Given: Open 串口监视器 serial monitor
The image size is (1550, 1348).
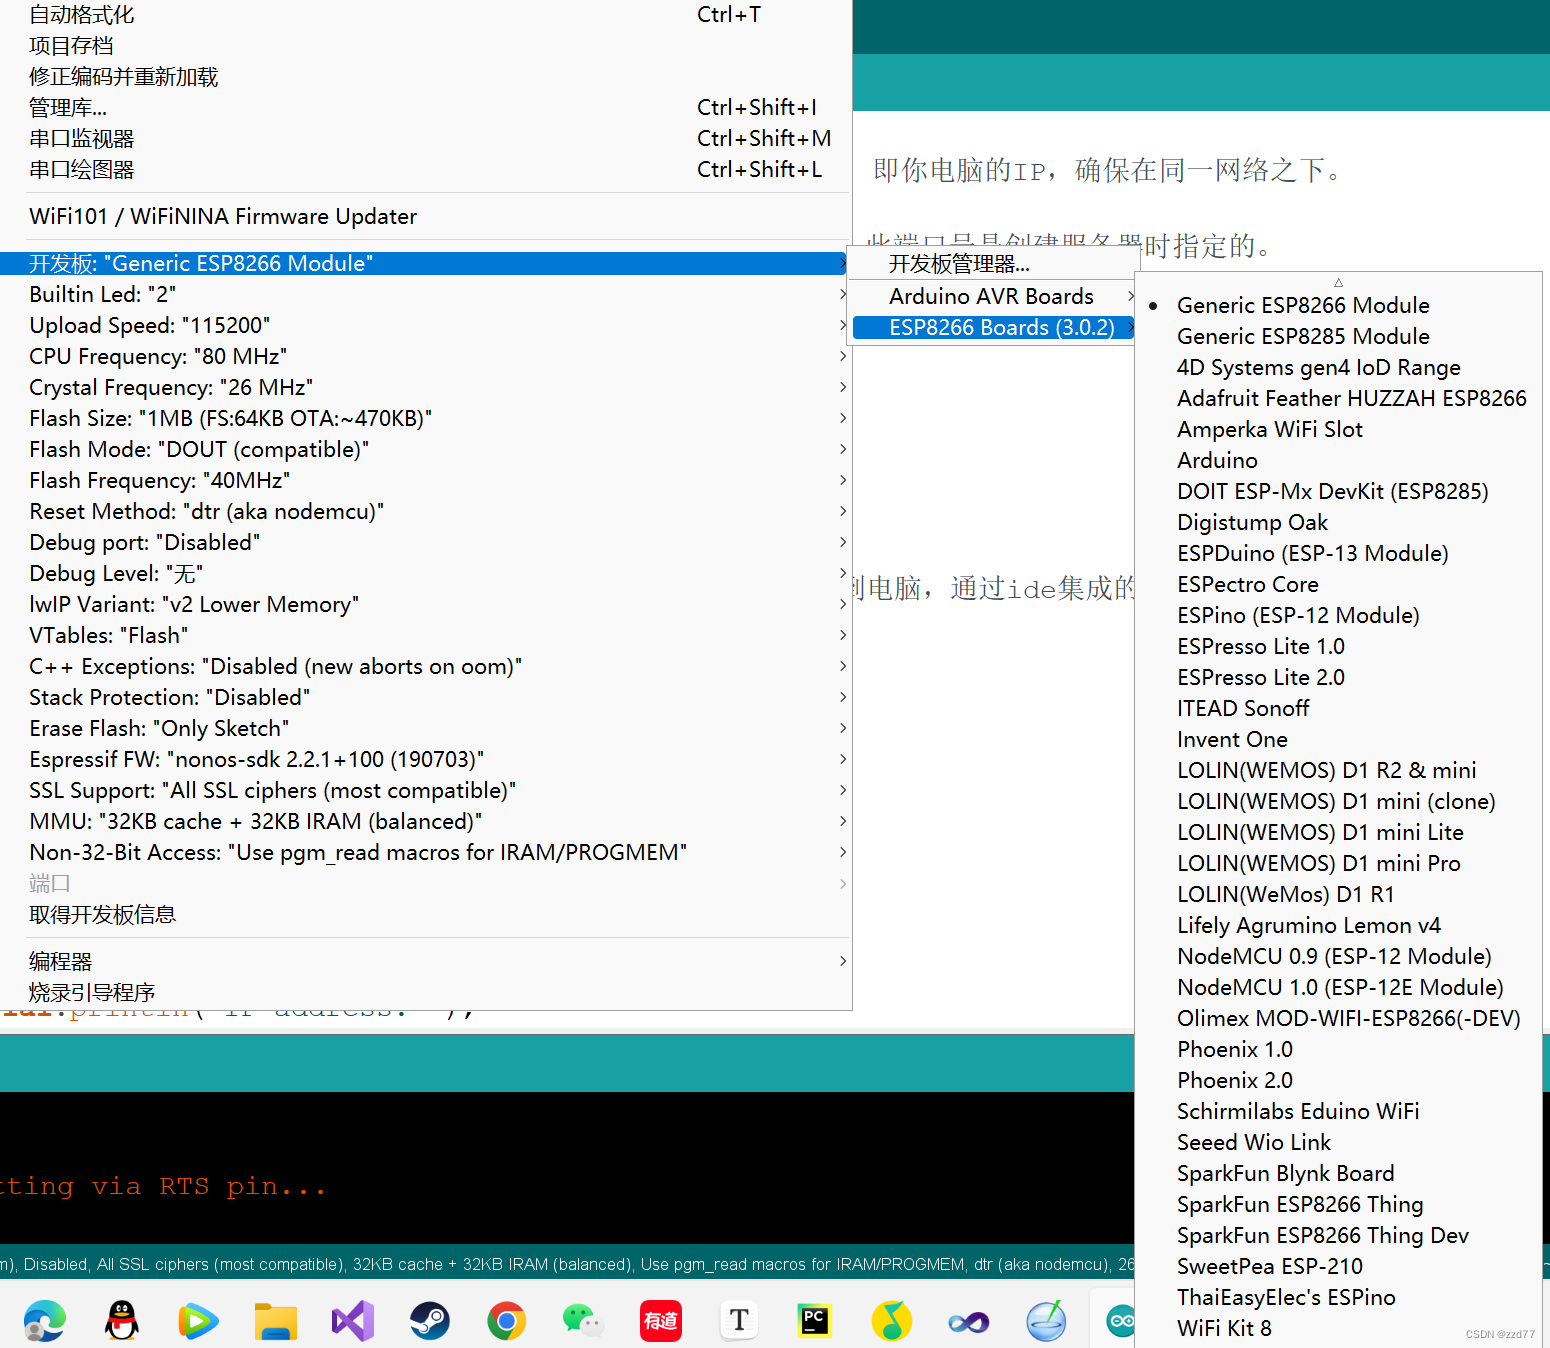Looking at the screenshot, I should [425, 138].
